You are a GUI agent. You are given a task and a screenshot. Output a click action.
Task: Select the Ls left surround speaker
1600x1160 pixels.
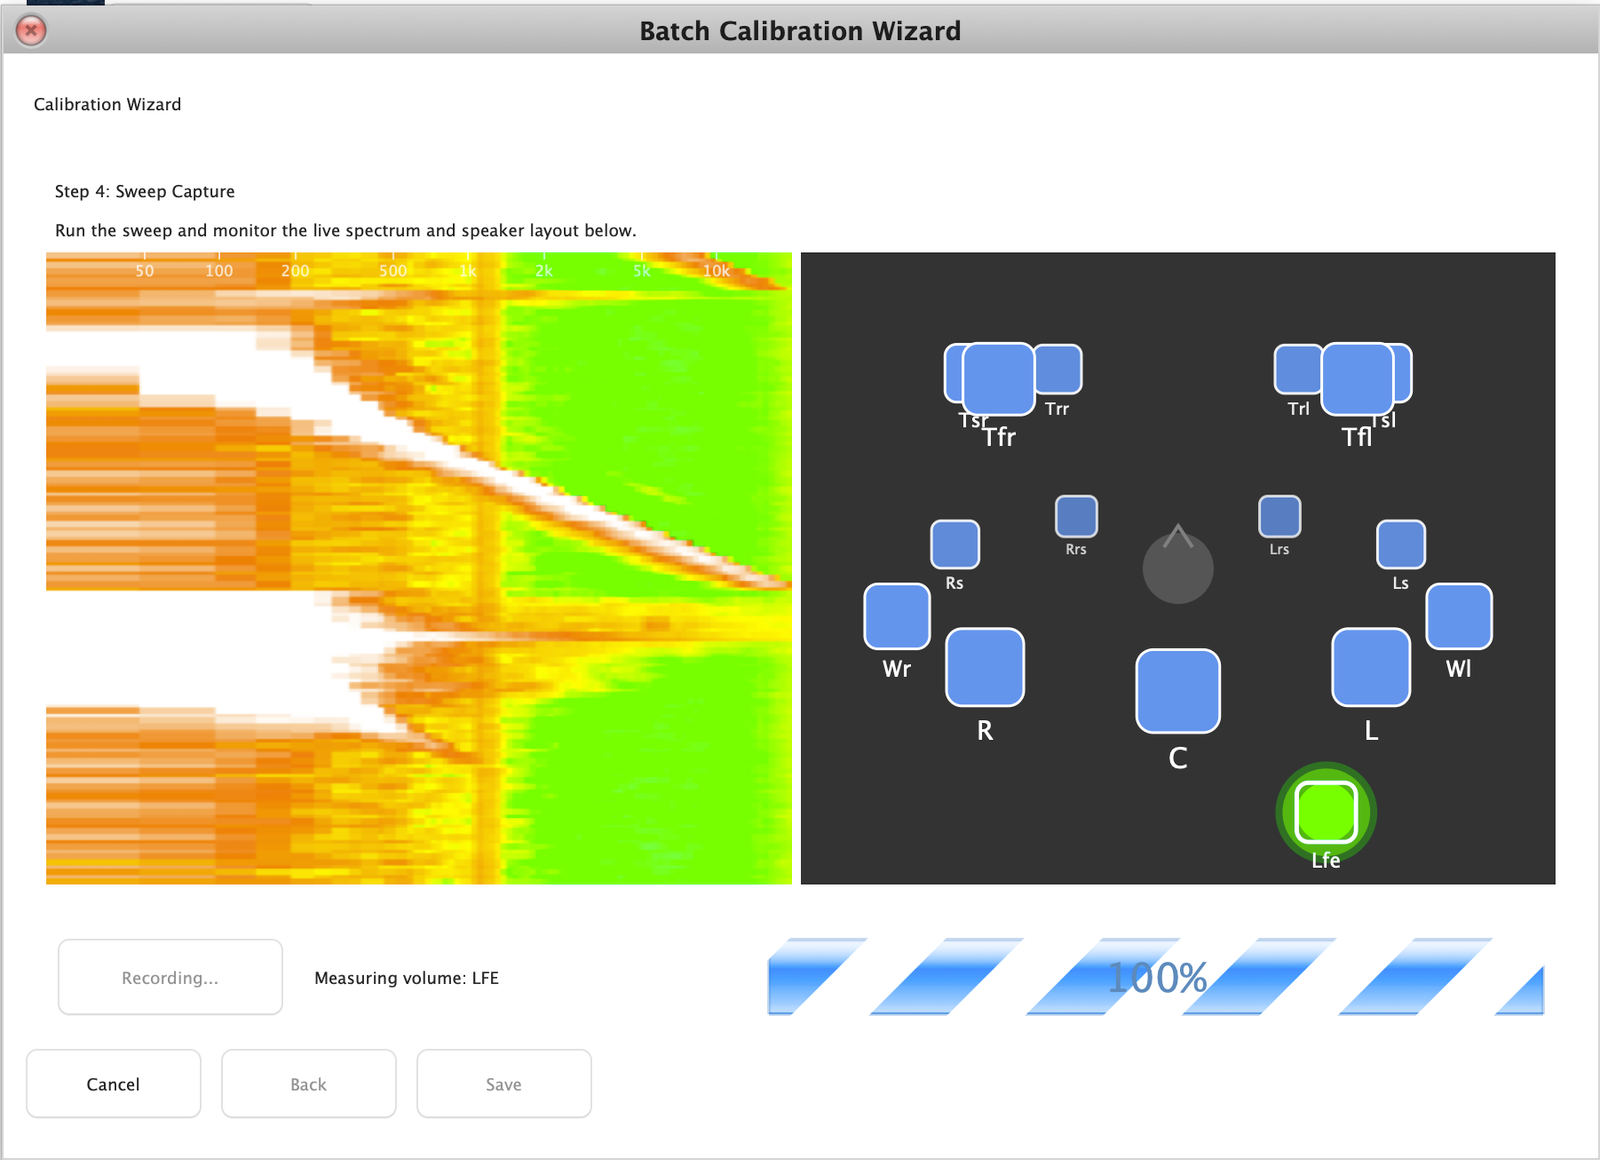pos(1400,544)
